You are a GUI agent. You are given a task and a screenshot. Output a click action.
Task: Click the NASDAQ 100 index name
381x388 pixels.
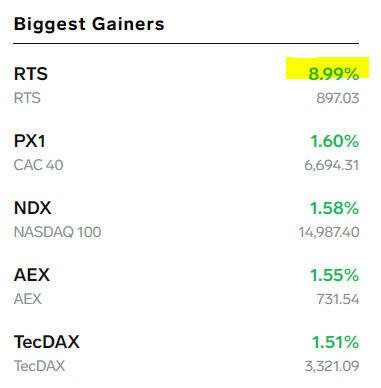pyautogui.click(x=57, y=232)
